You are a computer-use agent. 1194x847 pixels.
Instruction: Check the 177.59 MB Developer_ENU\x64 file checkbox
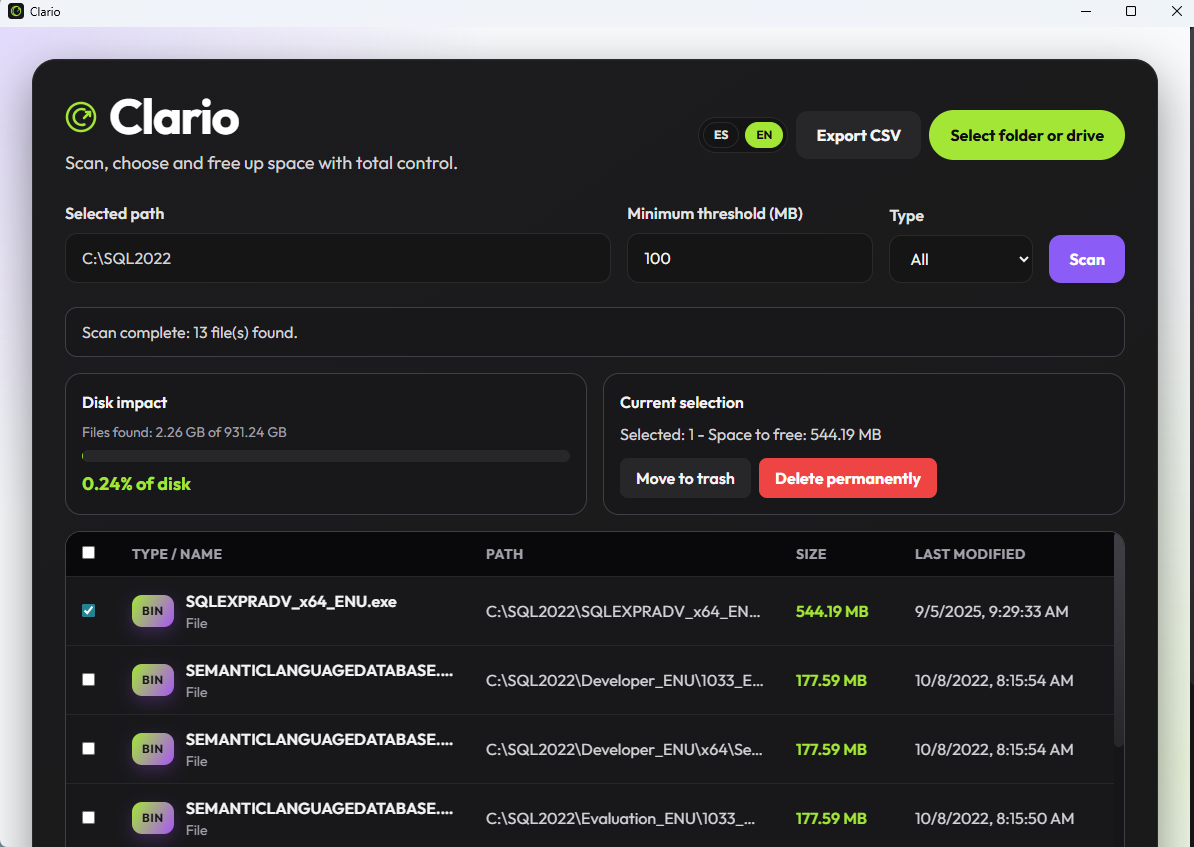point(88,748)
